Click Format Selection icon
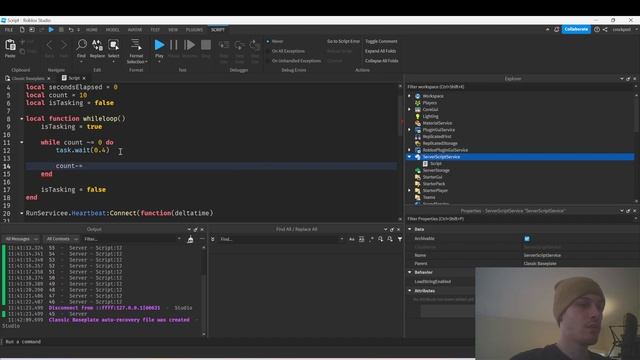Image resolution: width=640 pixels, height=360 pixels. (136, 46)
